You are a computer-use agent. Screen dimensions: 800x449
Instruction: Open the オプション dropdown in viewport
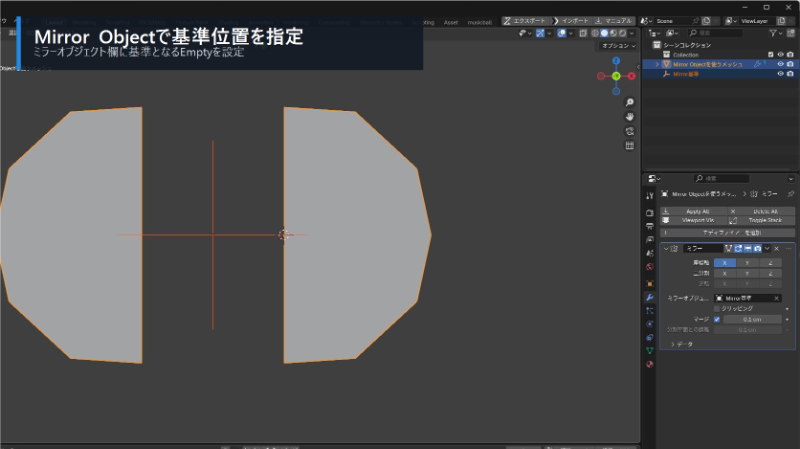(x=618, y=46)
